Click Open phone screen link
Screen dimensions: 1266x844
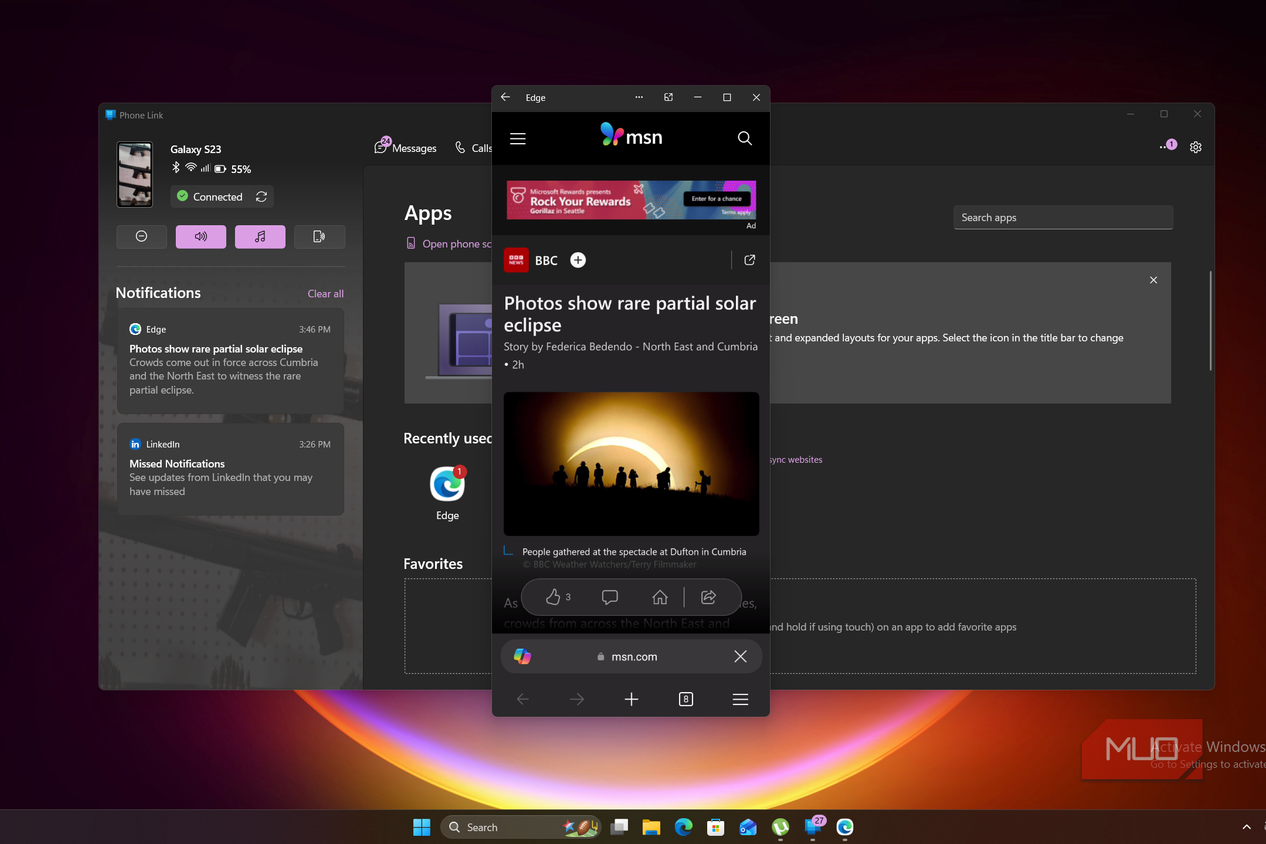[x=449, y=244]
